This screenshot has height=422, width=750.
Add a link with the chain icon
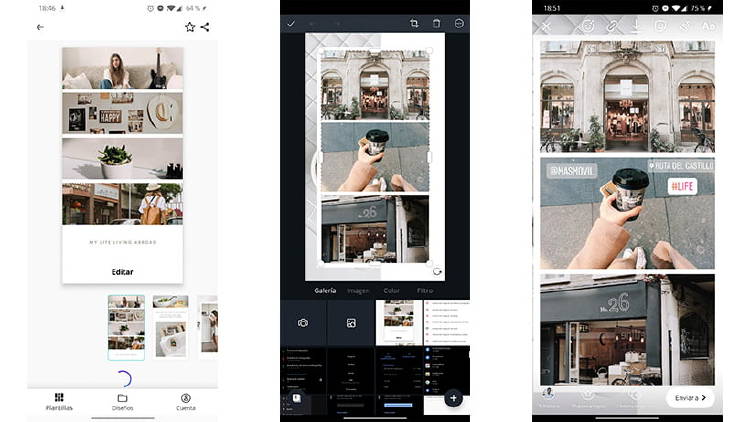tap(612, 26)
